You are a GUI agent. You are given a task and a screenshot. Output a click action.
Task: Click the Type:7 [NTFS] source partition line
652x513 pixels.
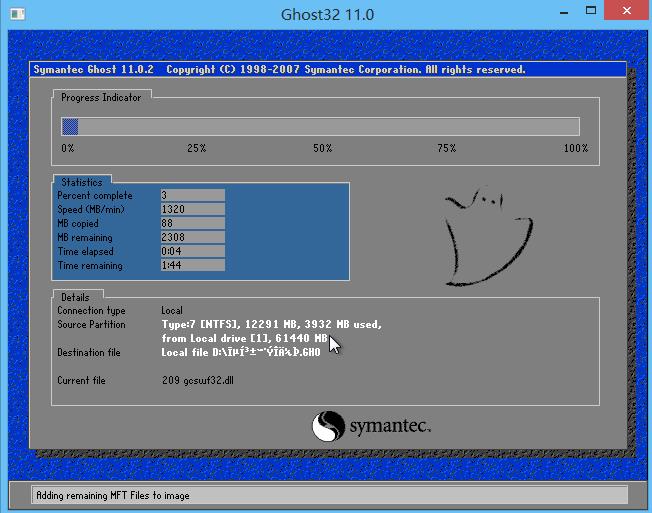(272, 324)
